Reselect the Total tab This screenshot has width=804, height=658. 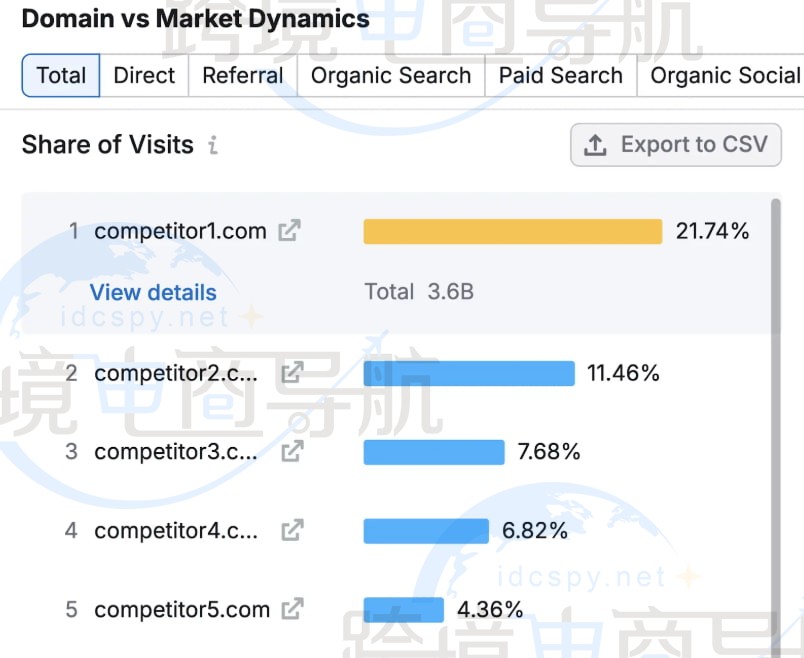coord(61,75)
